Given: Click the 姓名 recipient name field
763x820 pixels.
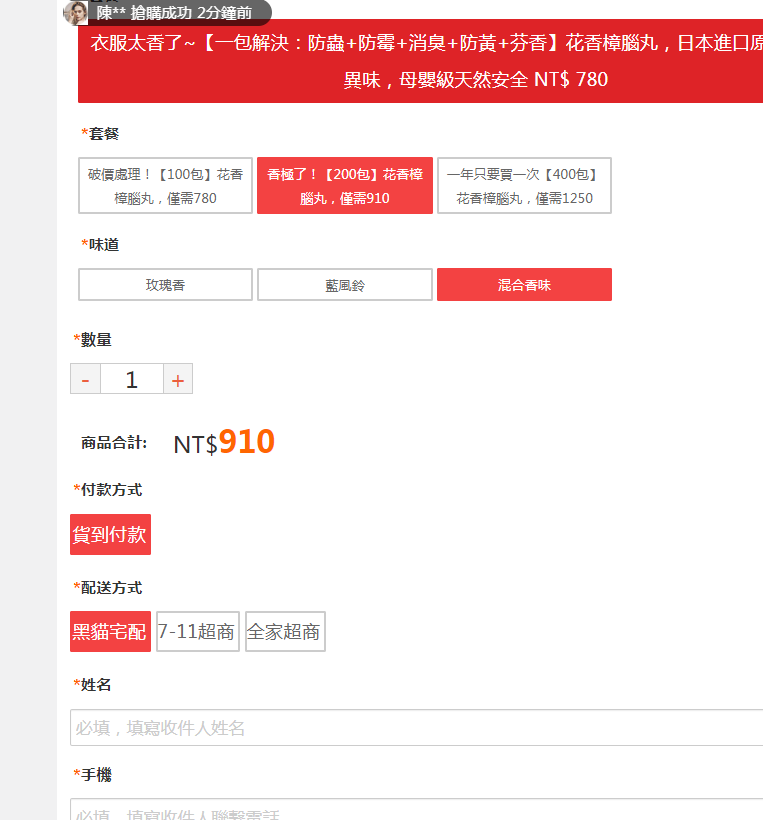Looking at the screenshot, I should [416, 728].
